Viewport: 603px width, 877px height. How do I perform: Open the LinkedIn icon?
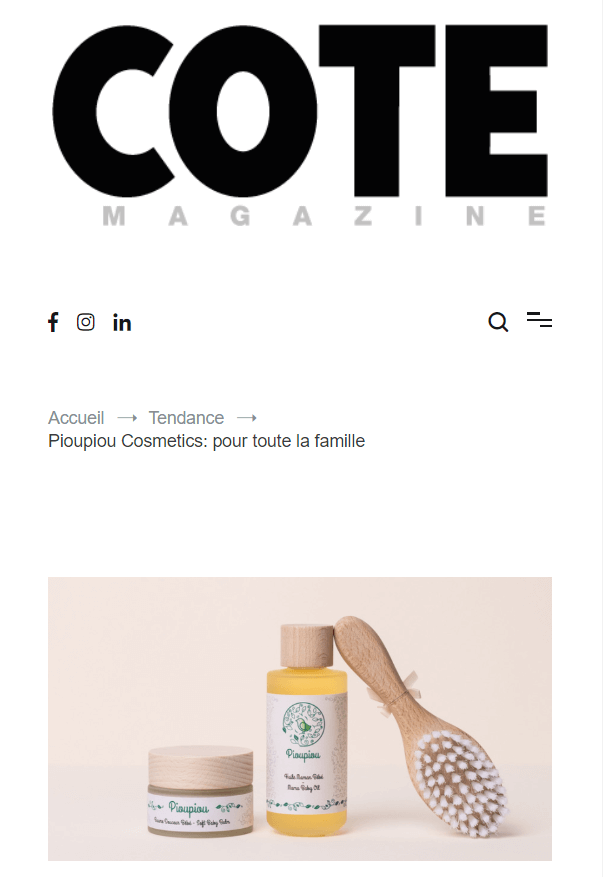coord(122,322)
